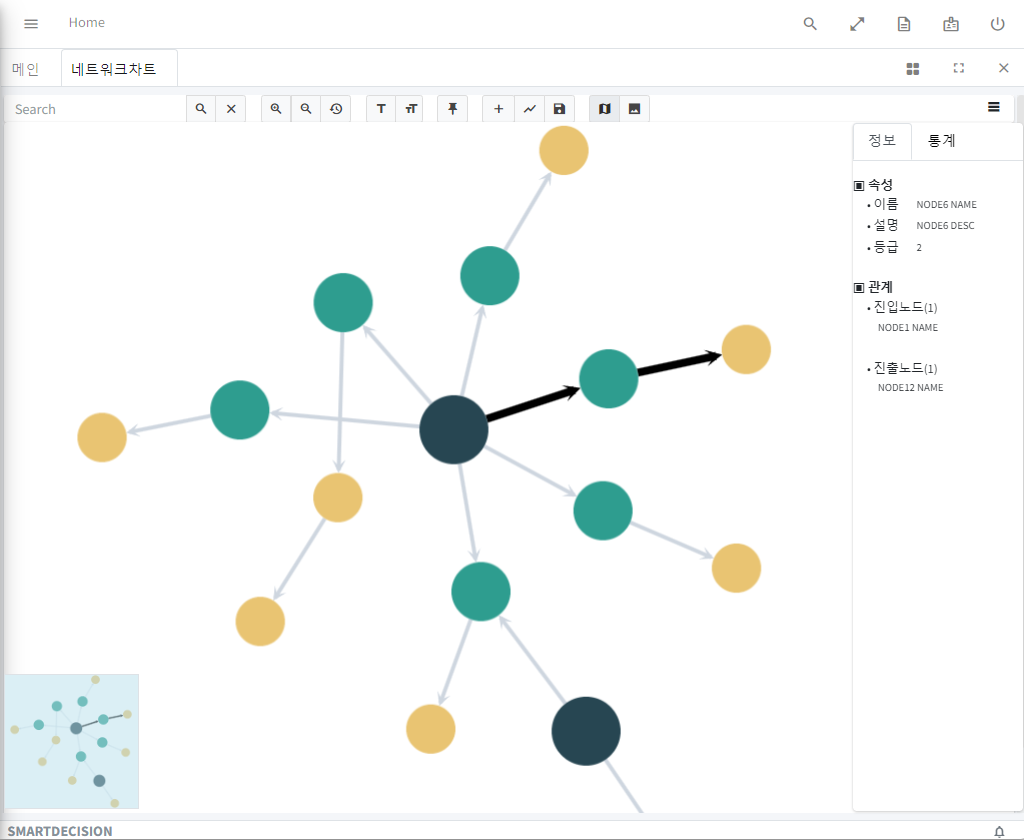The image size is (1024, 840).
Task: Toggle the minimap map icon button
Action: pos(604,109)
